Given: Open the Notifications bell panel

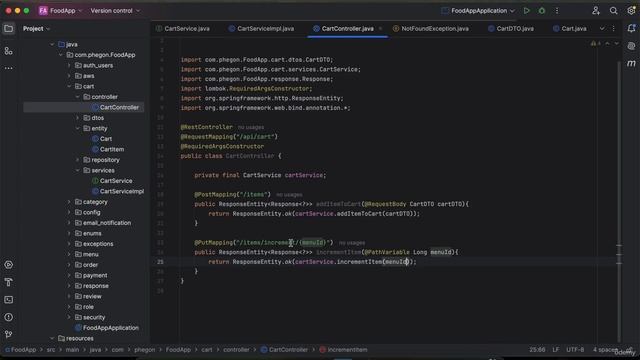Looking at the screenshot, I should 631,29.
